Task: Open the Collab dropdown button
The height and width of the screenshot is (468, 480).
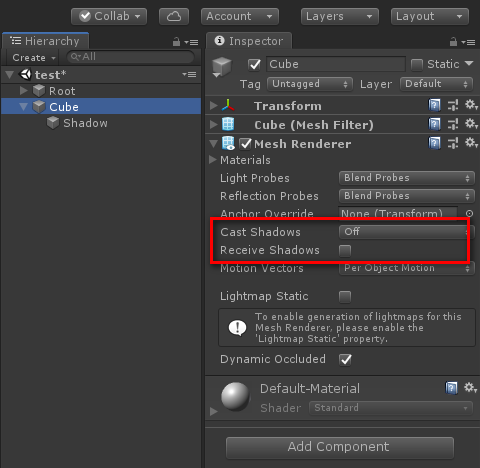Action: [109, 16]
